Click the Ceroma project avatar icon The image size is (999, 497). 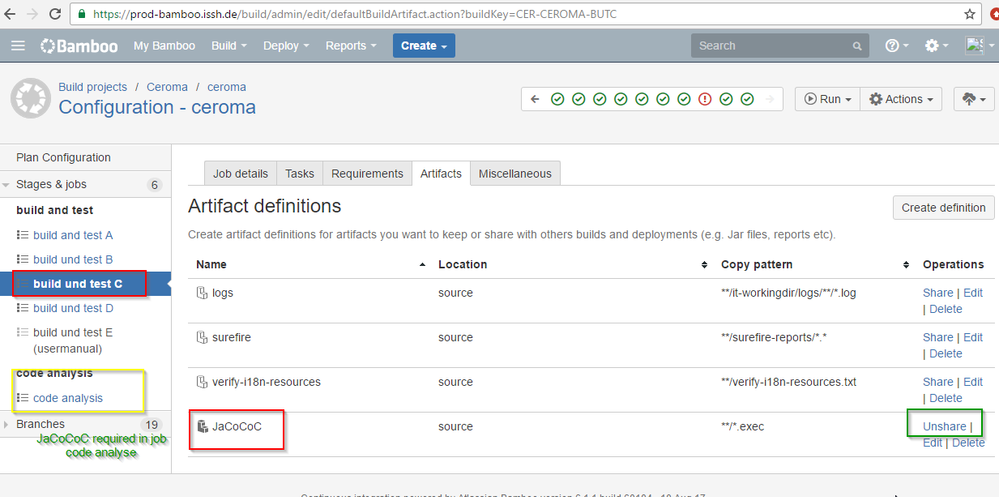coord(31,98)
